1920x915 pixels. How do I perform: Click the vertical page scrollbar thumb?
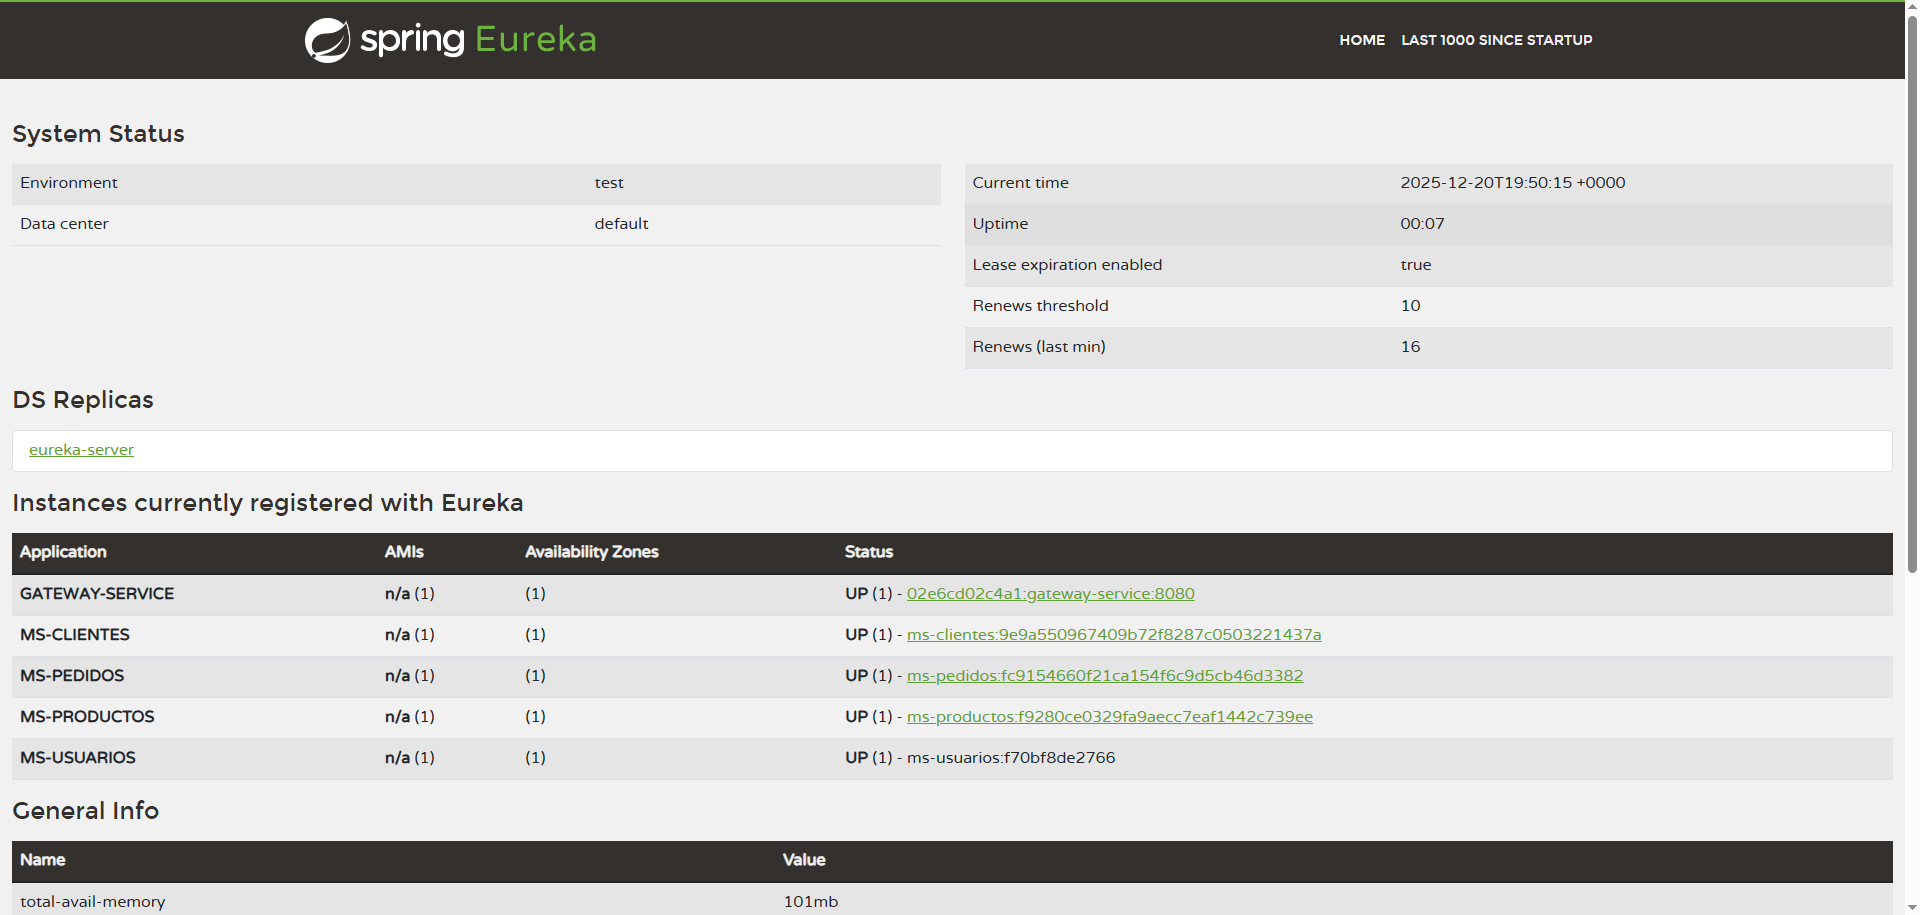click(x=1912, y=290)
